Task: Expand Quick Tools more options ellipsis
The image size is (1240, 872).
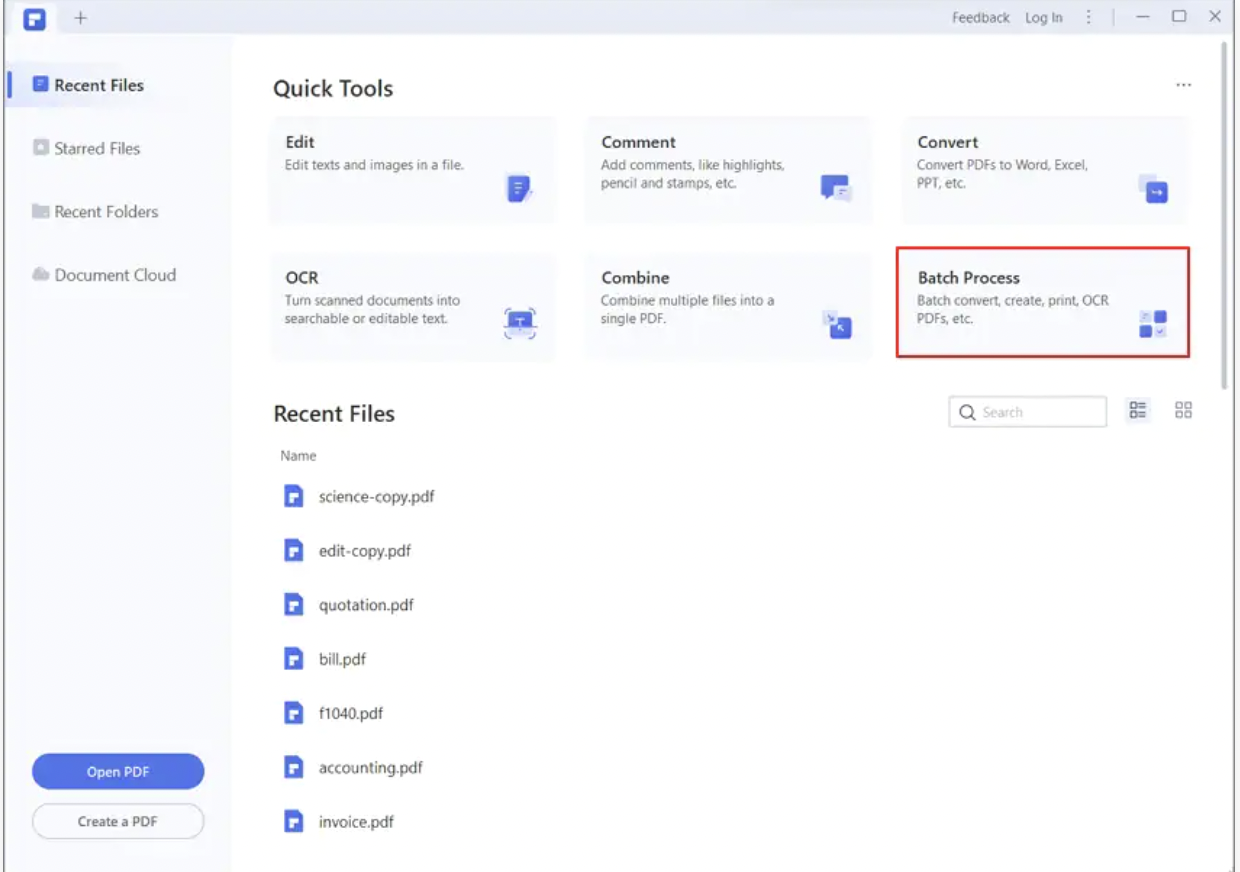Action: (x=1184, y=86)
